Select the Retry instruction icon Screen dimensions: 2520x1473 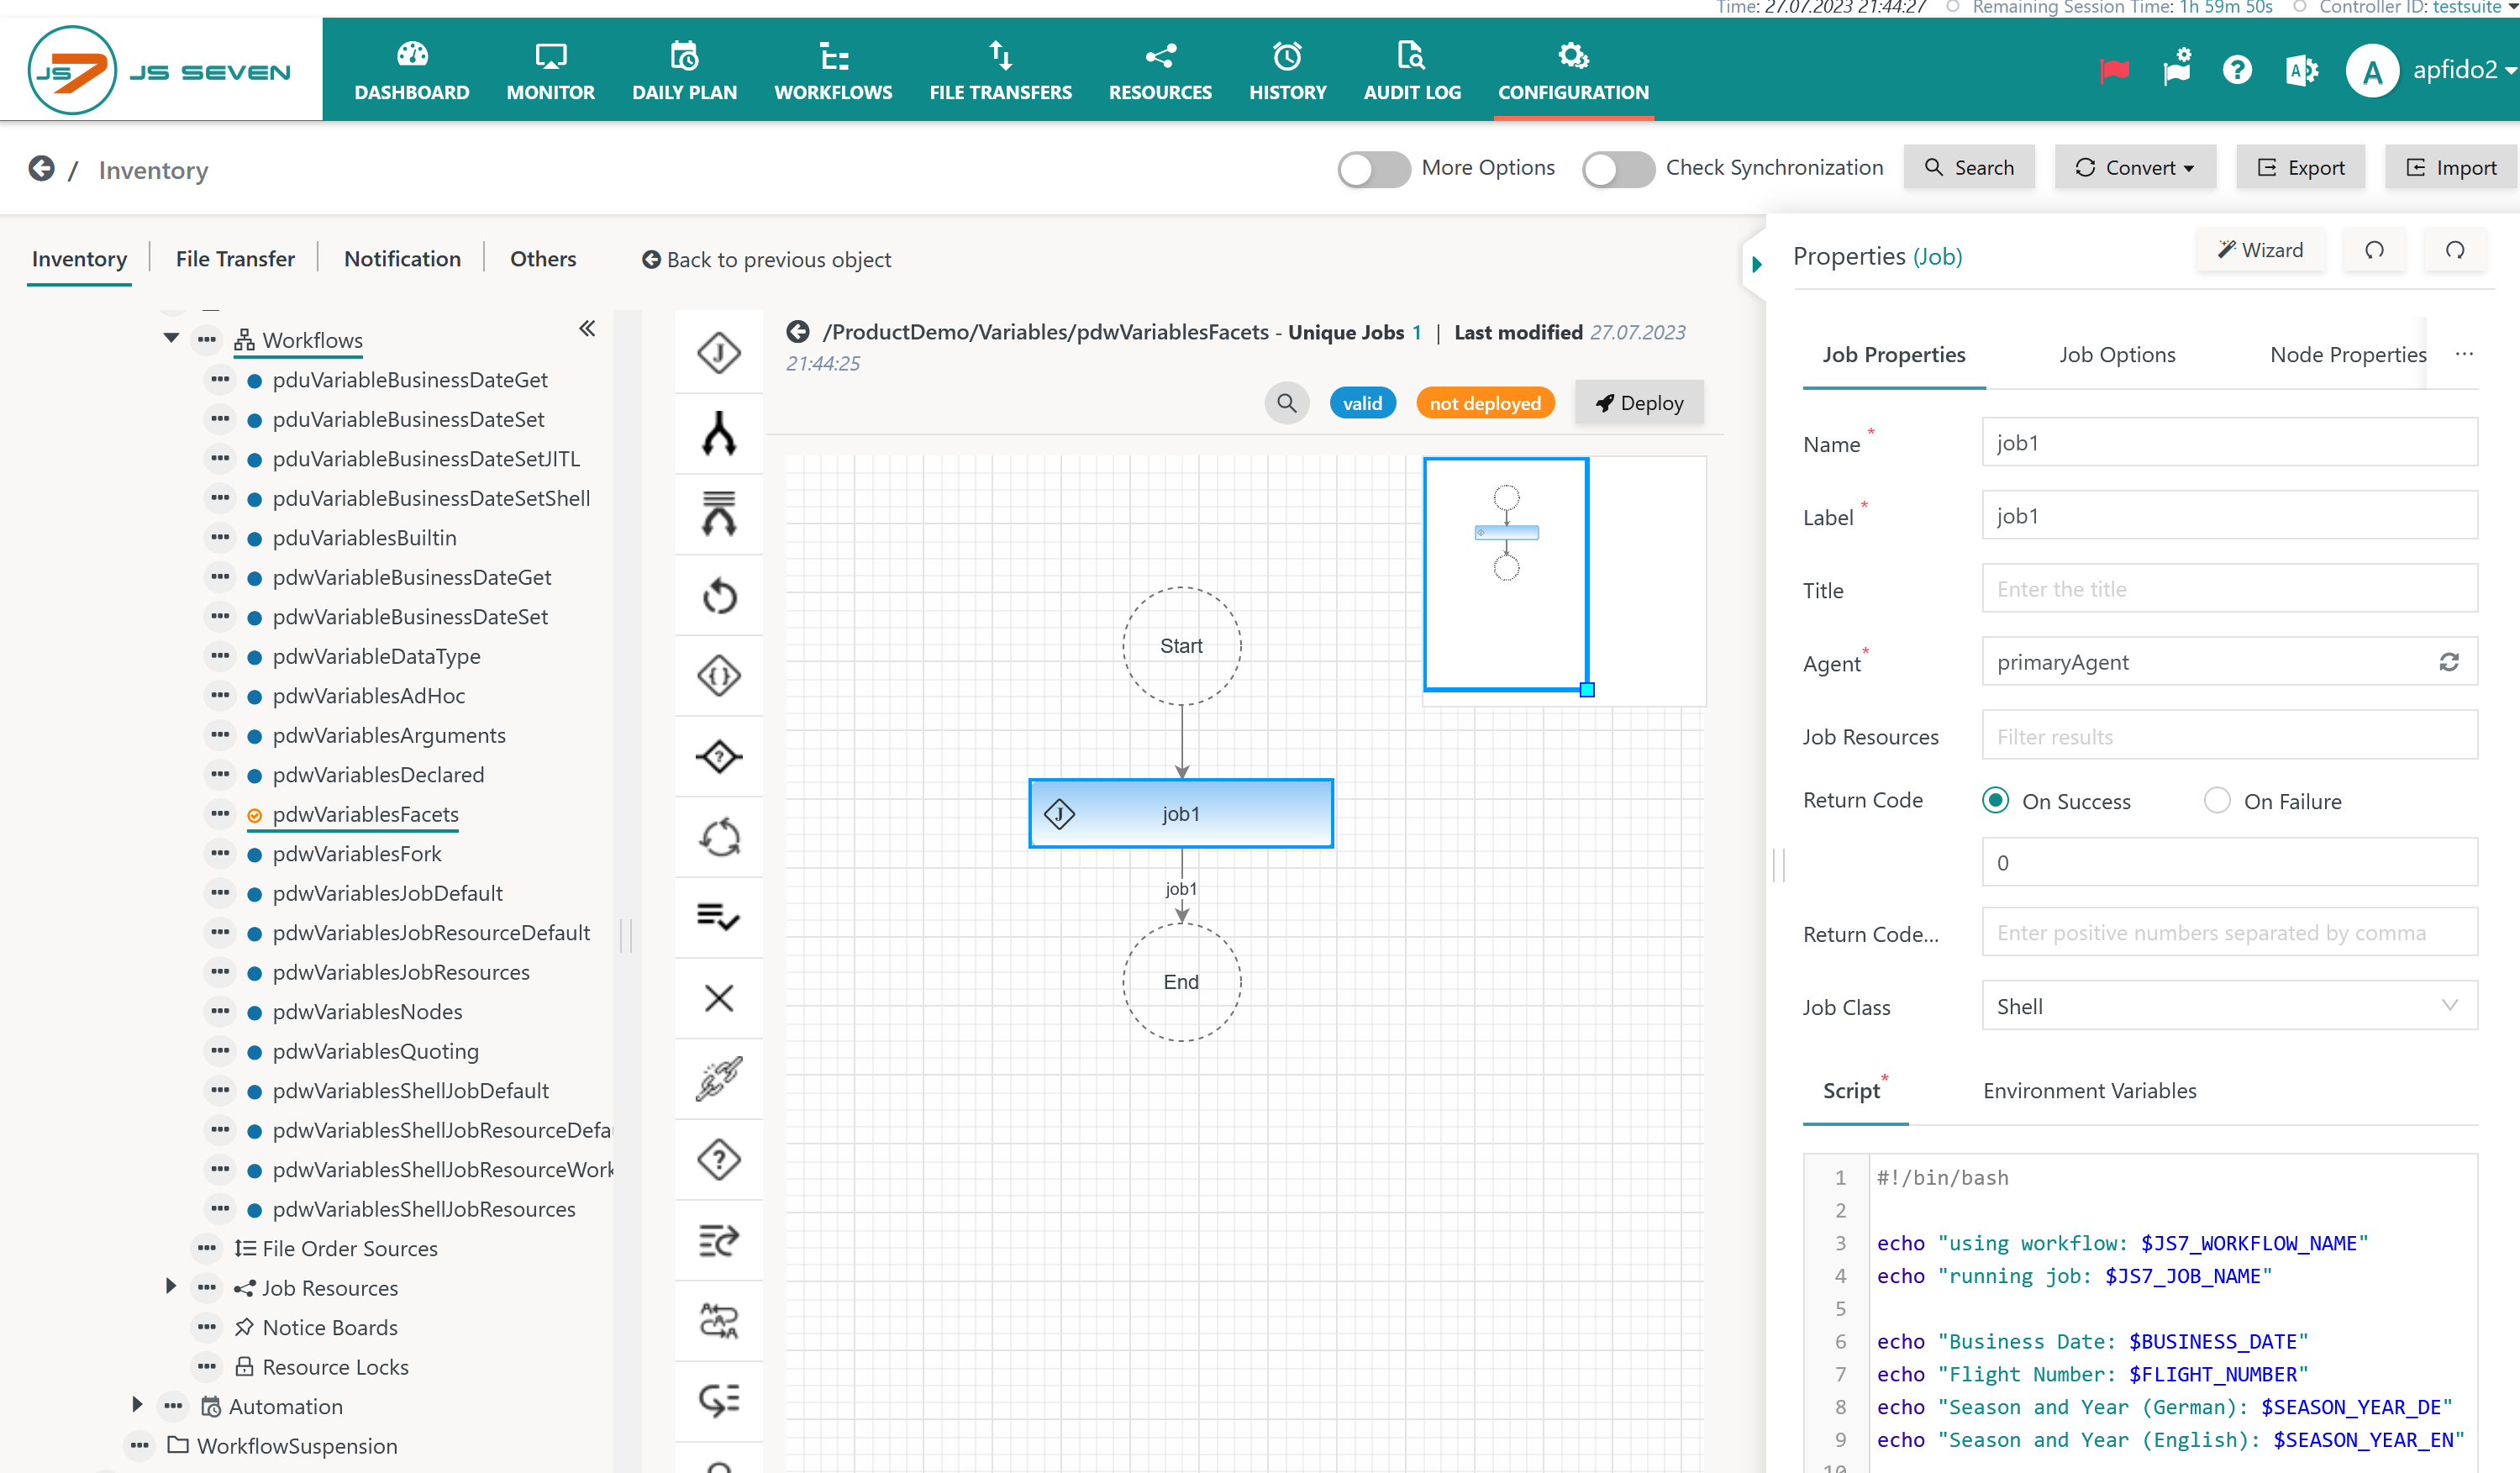[x=718, y=595]
